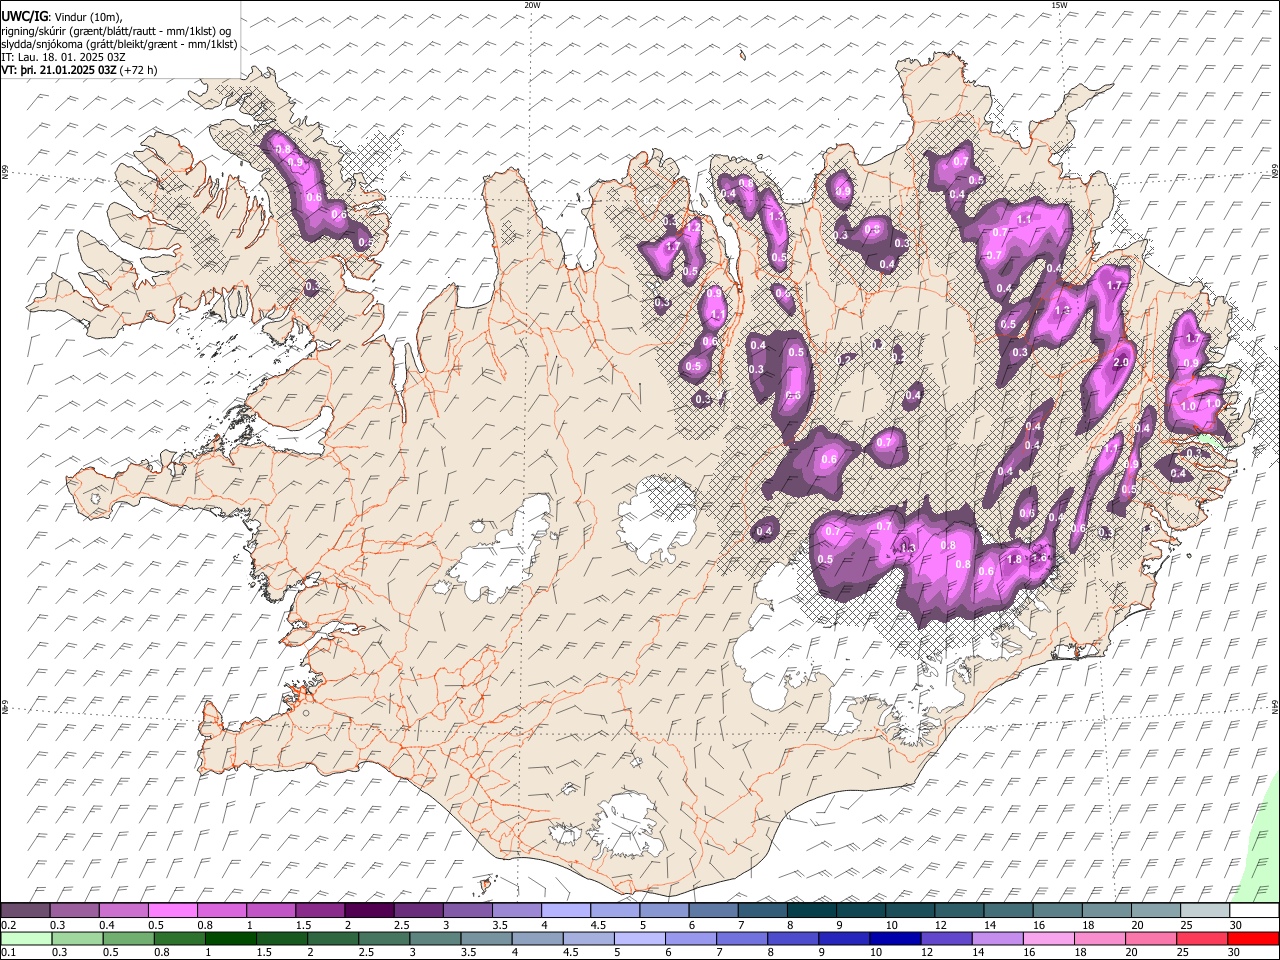Select the darkest green 1–1.5 legend swatch
The width and height of the screenshot is (1280, 960).
pyautogui.click(x=232, y=938)
